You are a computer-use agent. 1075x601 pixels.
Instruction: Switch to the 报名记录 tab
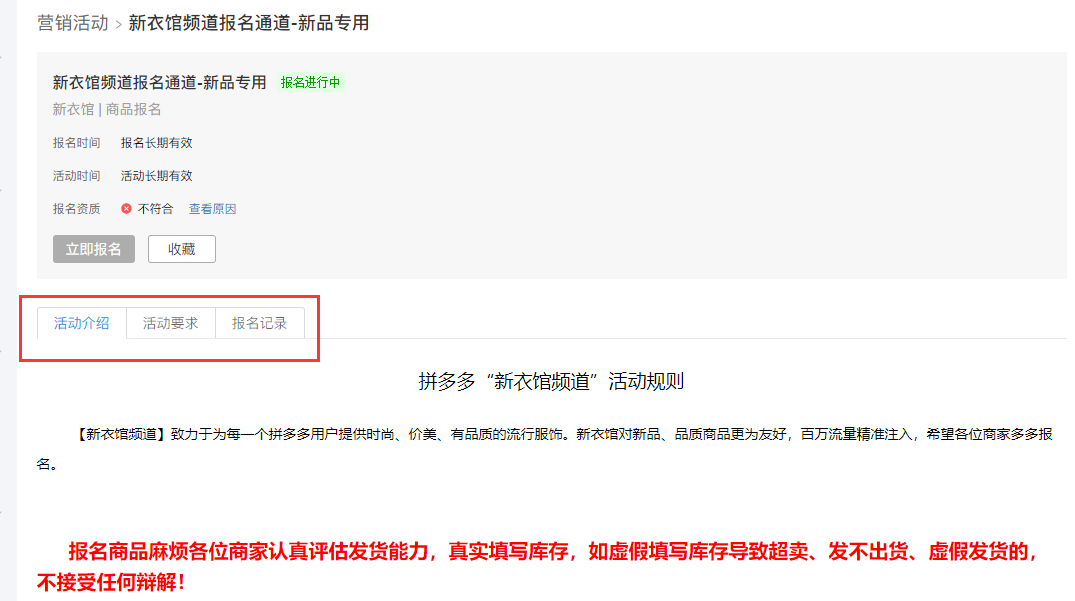259,323
